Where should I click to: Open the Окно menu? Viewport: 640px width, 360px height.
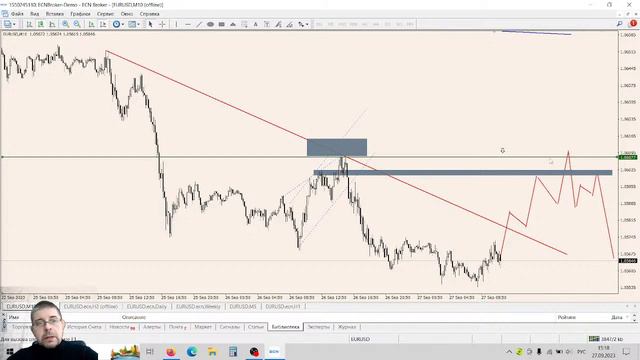(127, 14)
